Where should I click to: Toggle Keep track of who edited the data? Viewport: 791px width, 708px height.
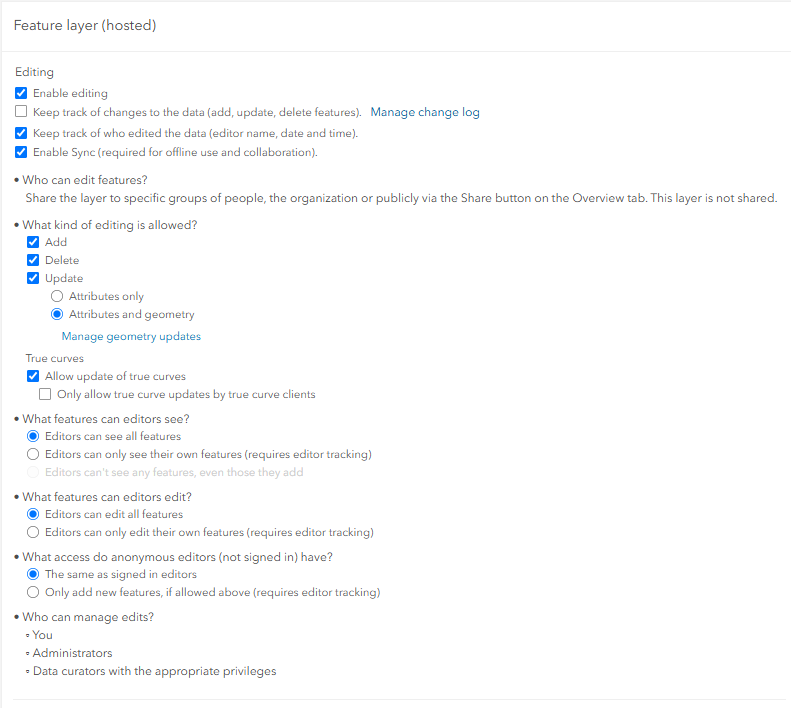(x=21, y=133)
